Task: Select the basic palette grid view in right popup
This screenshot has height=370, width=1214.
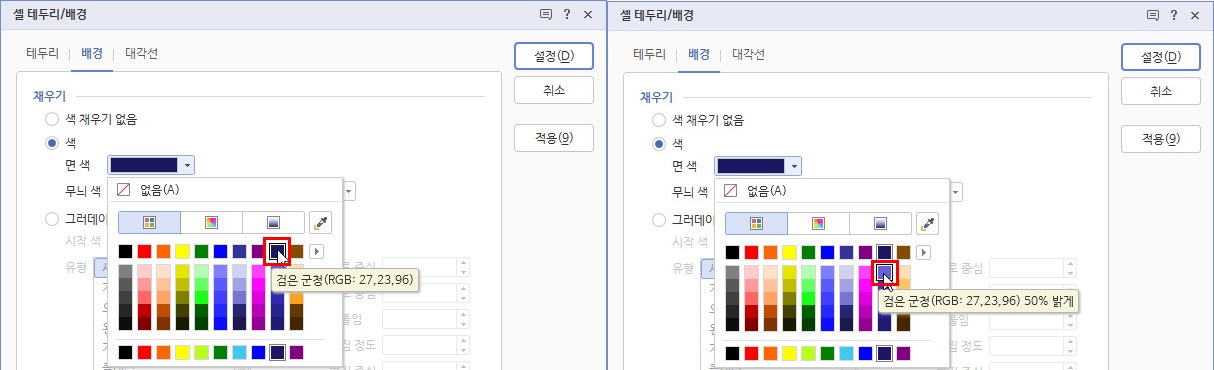Action: pos(756,222)
